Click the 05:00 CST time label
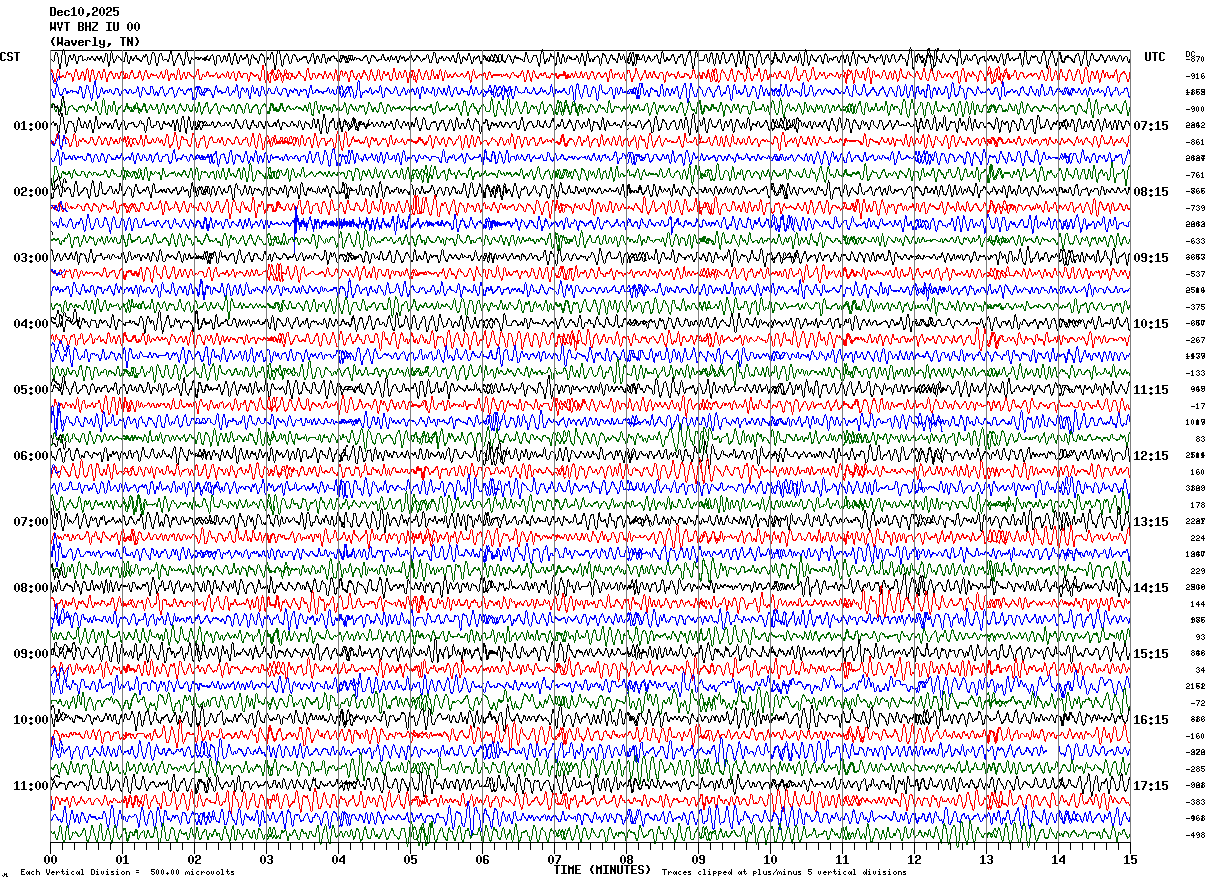The width and height of the screenshot is (1210, 886). coord(31,390)
